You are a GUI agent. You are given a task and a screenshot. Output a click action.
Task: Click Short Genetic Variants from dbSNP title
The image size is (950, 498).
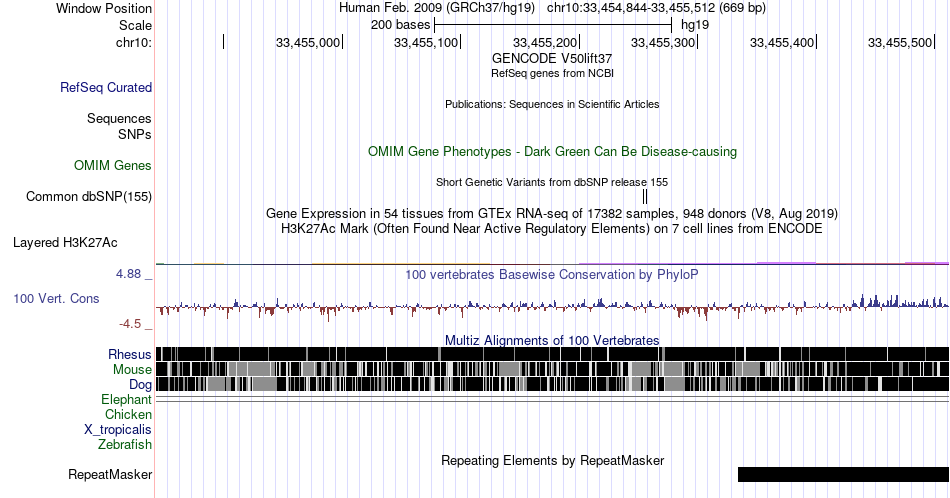(x=552, y=182)
